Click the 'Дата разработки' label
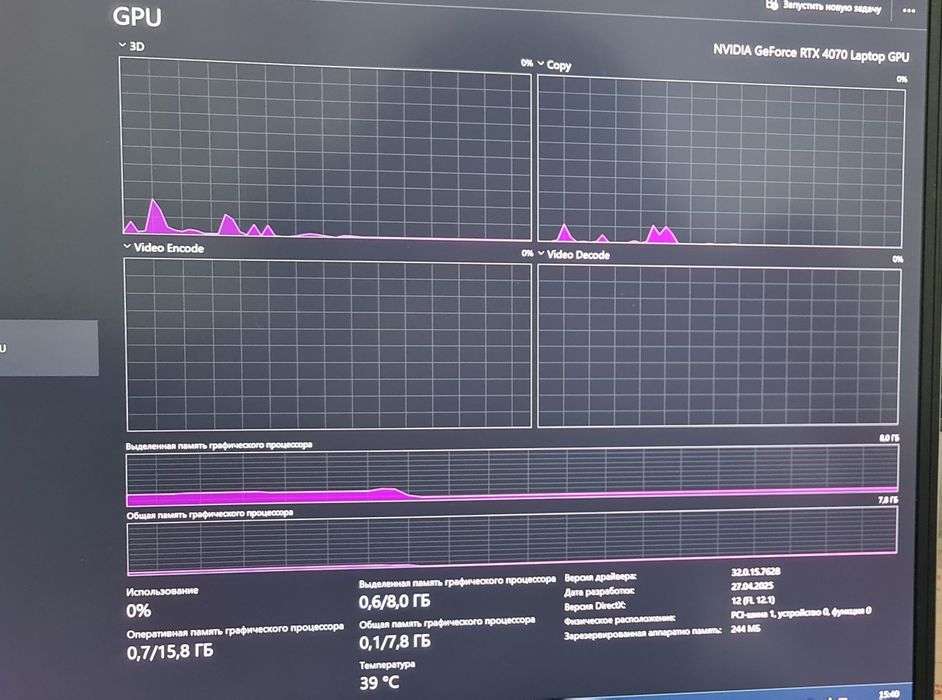 [x=599, y=592]
